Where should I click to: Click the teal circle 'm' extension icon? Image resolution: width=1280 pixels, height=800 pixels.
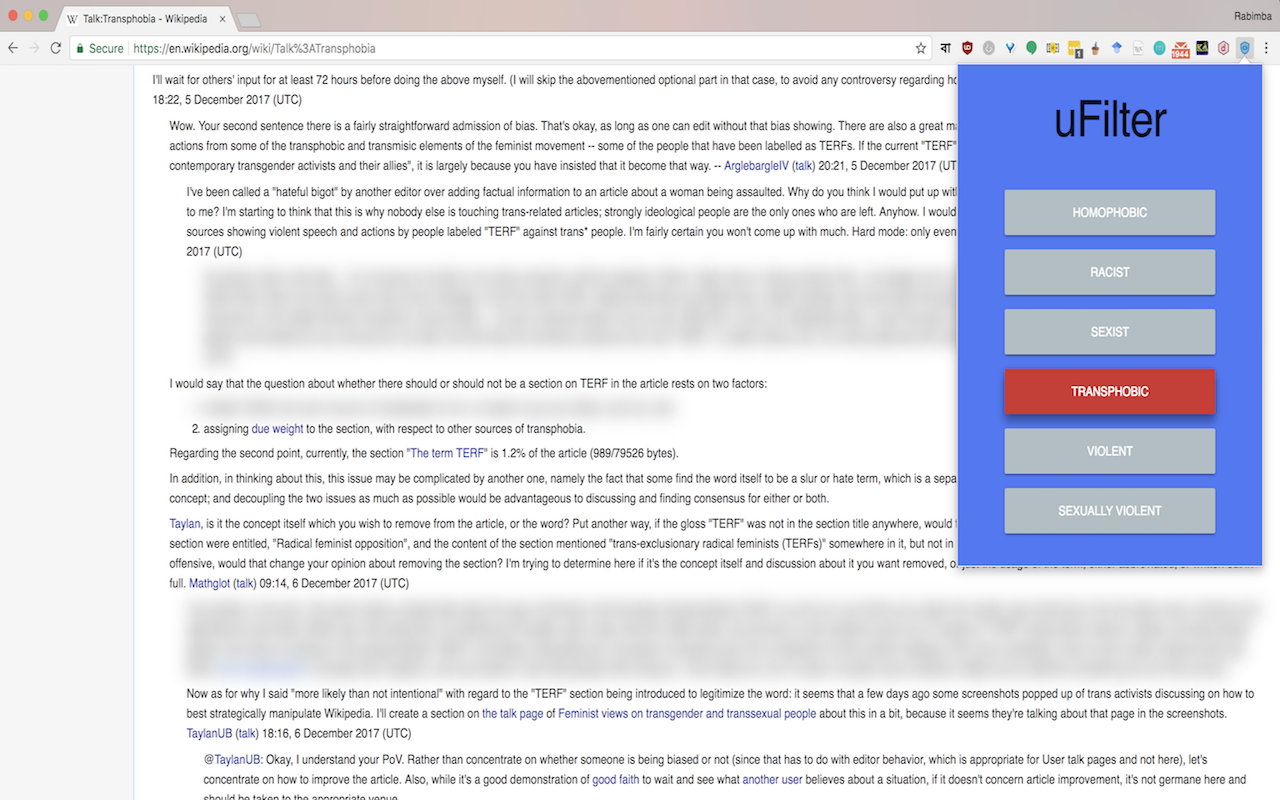pos(1160,48)
